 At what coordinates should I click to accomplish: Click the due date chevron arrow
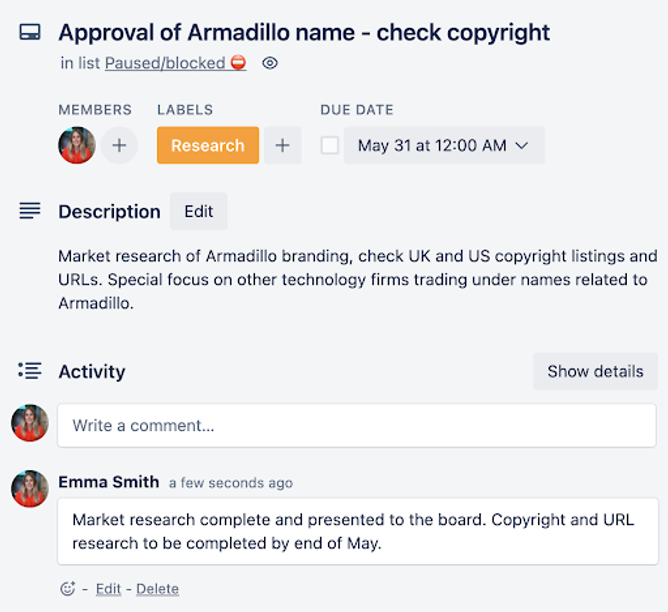point(521,146)
